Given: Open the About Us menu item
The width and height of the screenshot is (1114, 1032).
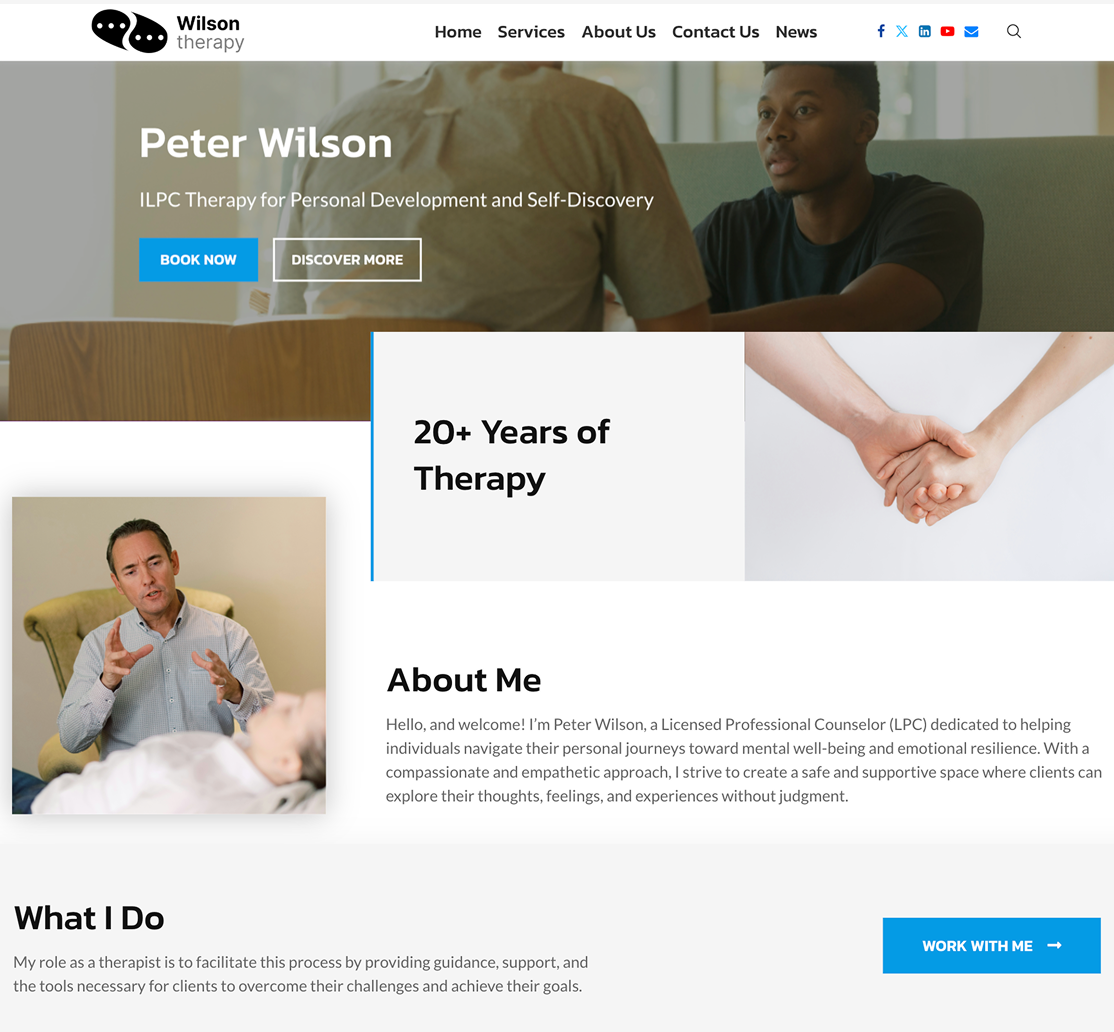Looking at the screenshot, I should [x=618, y=32].
